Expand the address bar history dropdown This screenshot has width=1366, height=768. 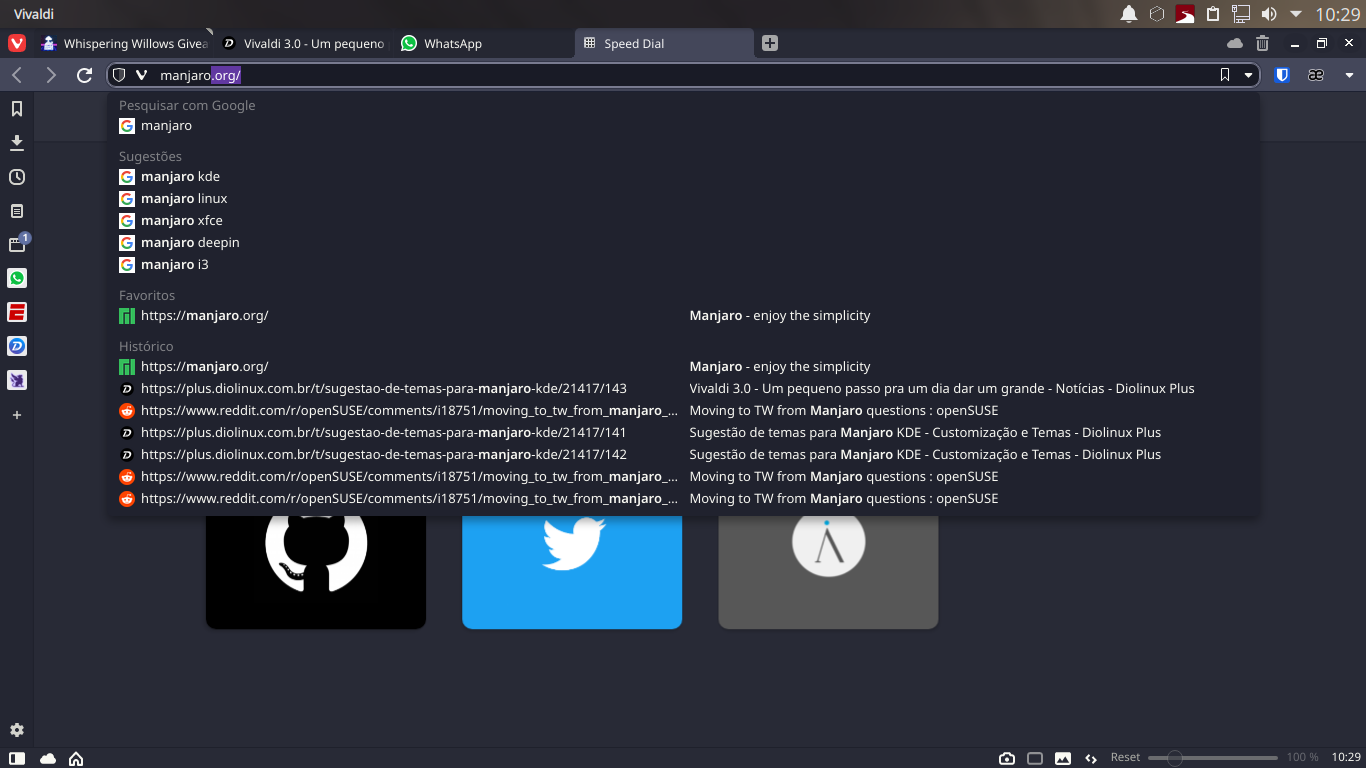click(x=1248, y=75)
